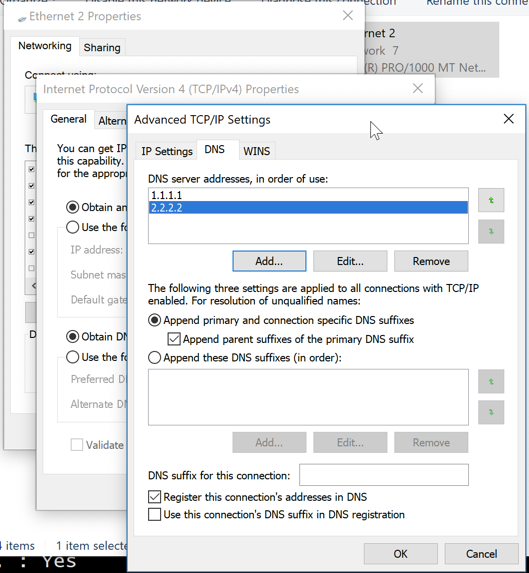Remove the selected DNS server address
529x573 pixels.
pos(431,261)
